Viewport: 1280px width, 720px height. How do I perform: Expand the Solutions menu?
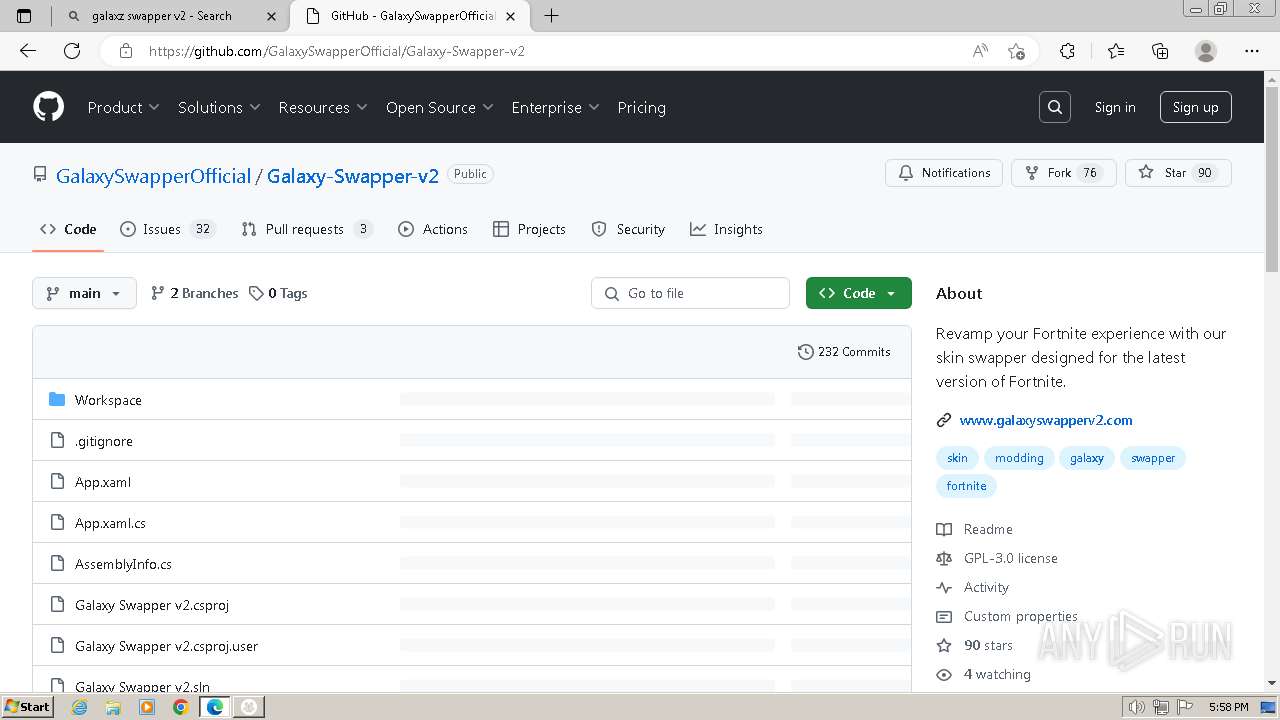pos(219,107)
